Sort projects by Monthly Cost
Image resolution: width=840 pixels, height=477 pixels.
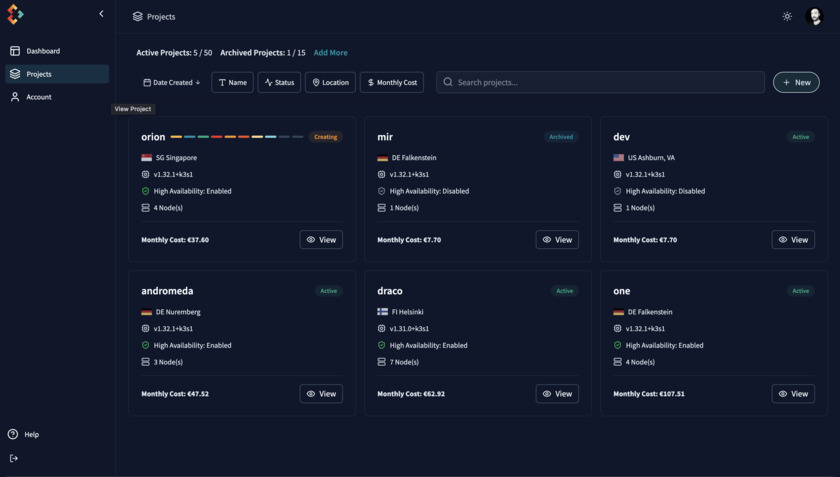click(x=392, y=82)
